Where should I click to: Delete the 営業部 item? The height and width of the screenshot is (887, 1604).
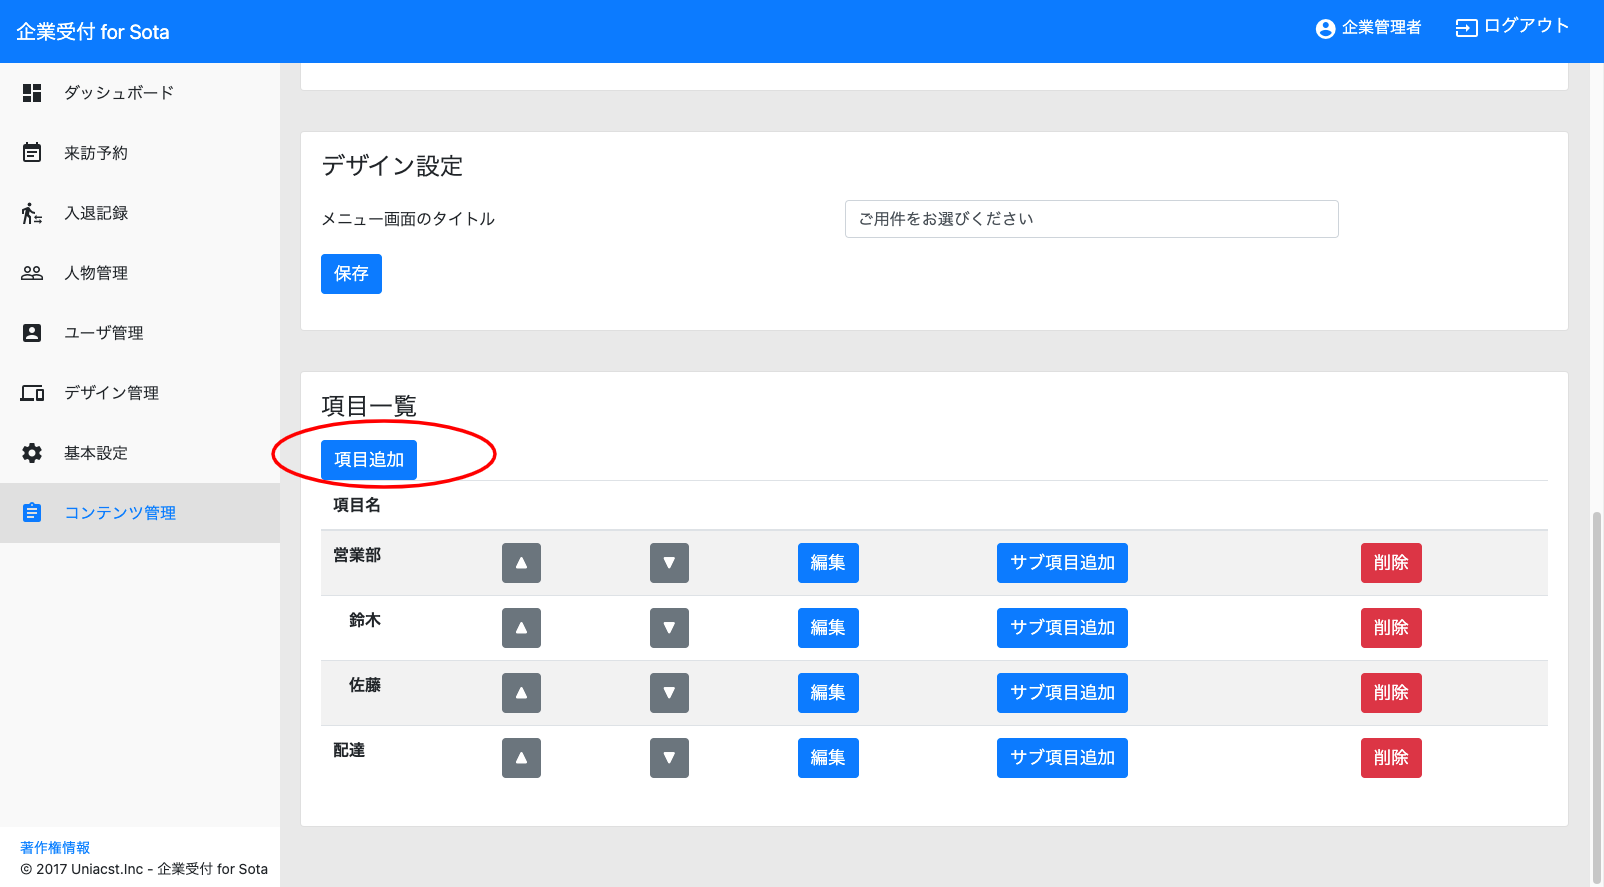point(1391,563)
